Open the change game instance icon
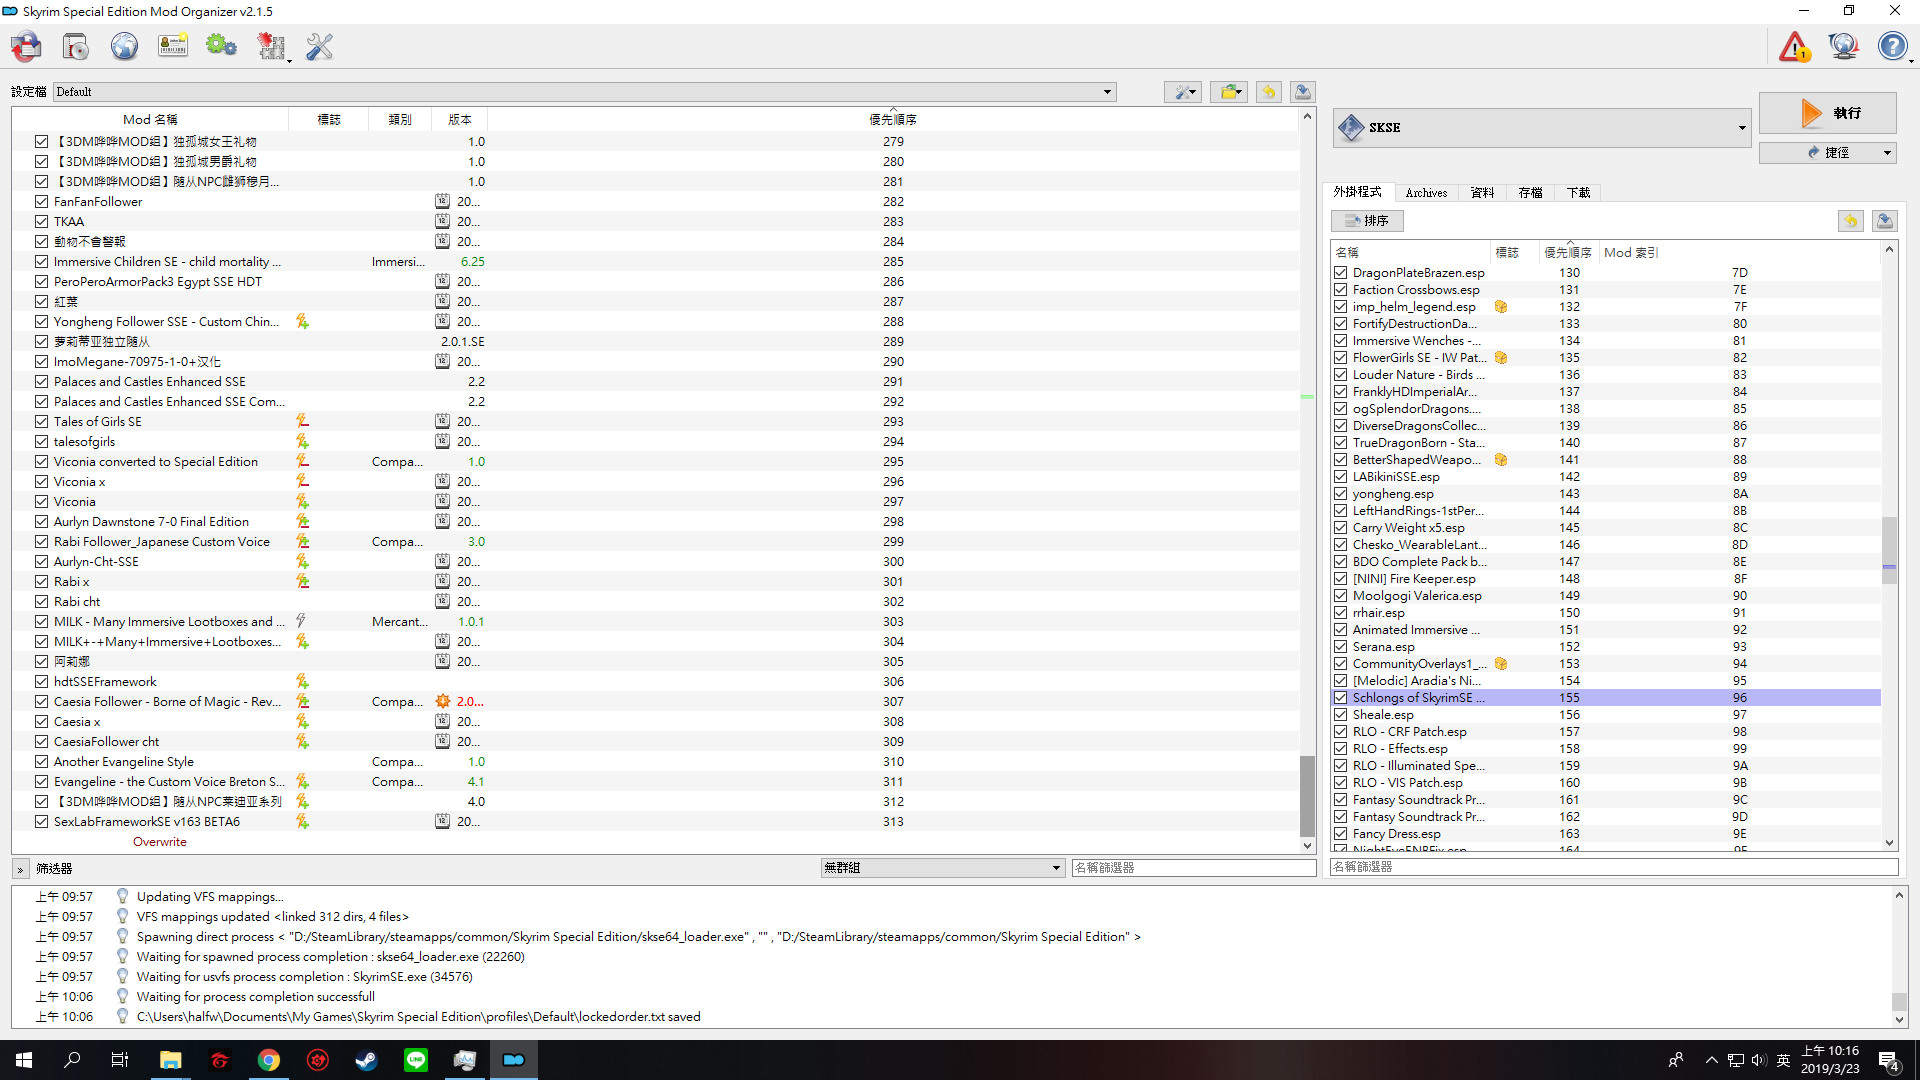 (x=27, y=46)
